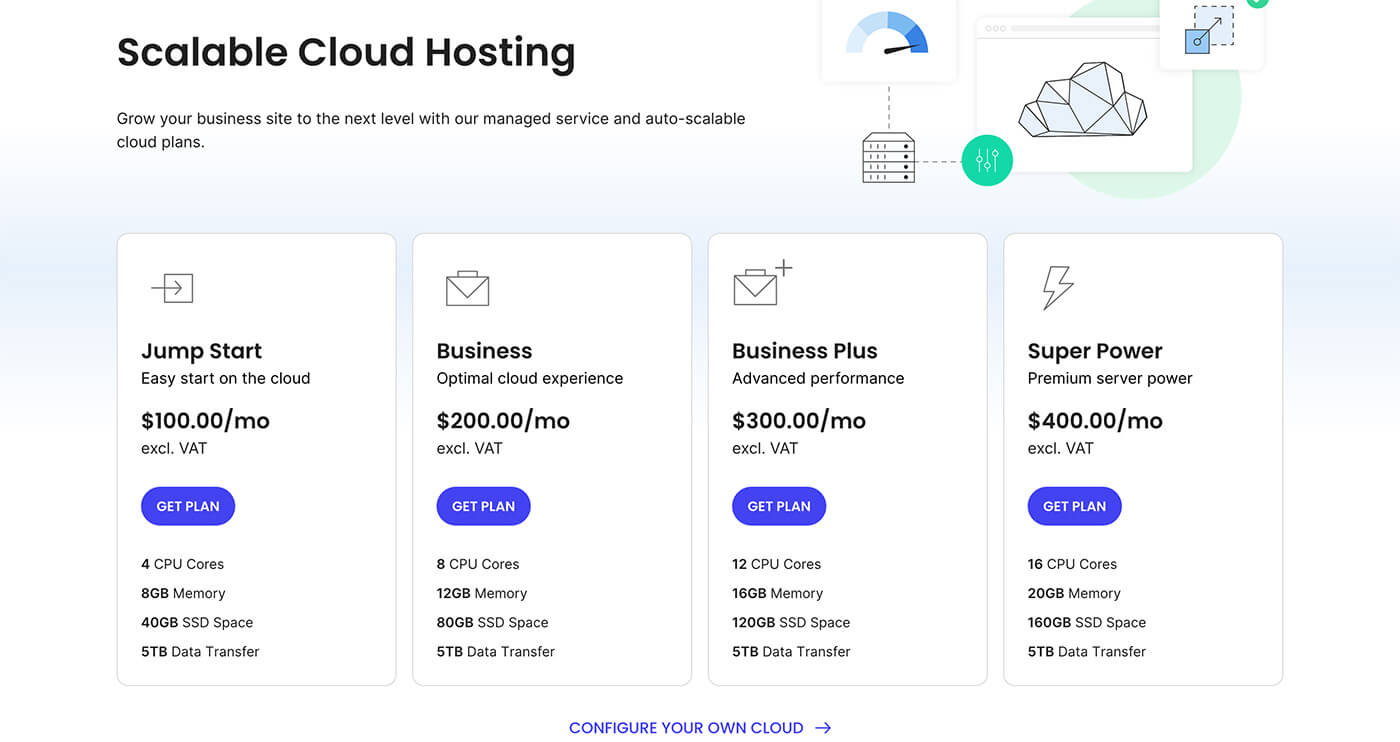The height and width of the screenshot is (742, 1400).
Task: Get the Business plan
Action: [x=483, y=506]
